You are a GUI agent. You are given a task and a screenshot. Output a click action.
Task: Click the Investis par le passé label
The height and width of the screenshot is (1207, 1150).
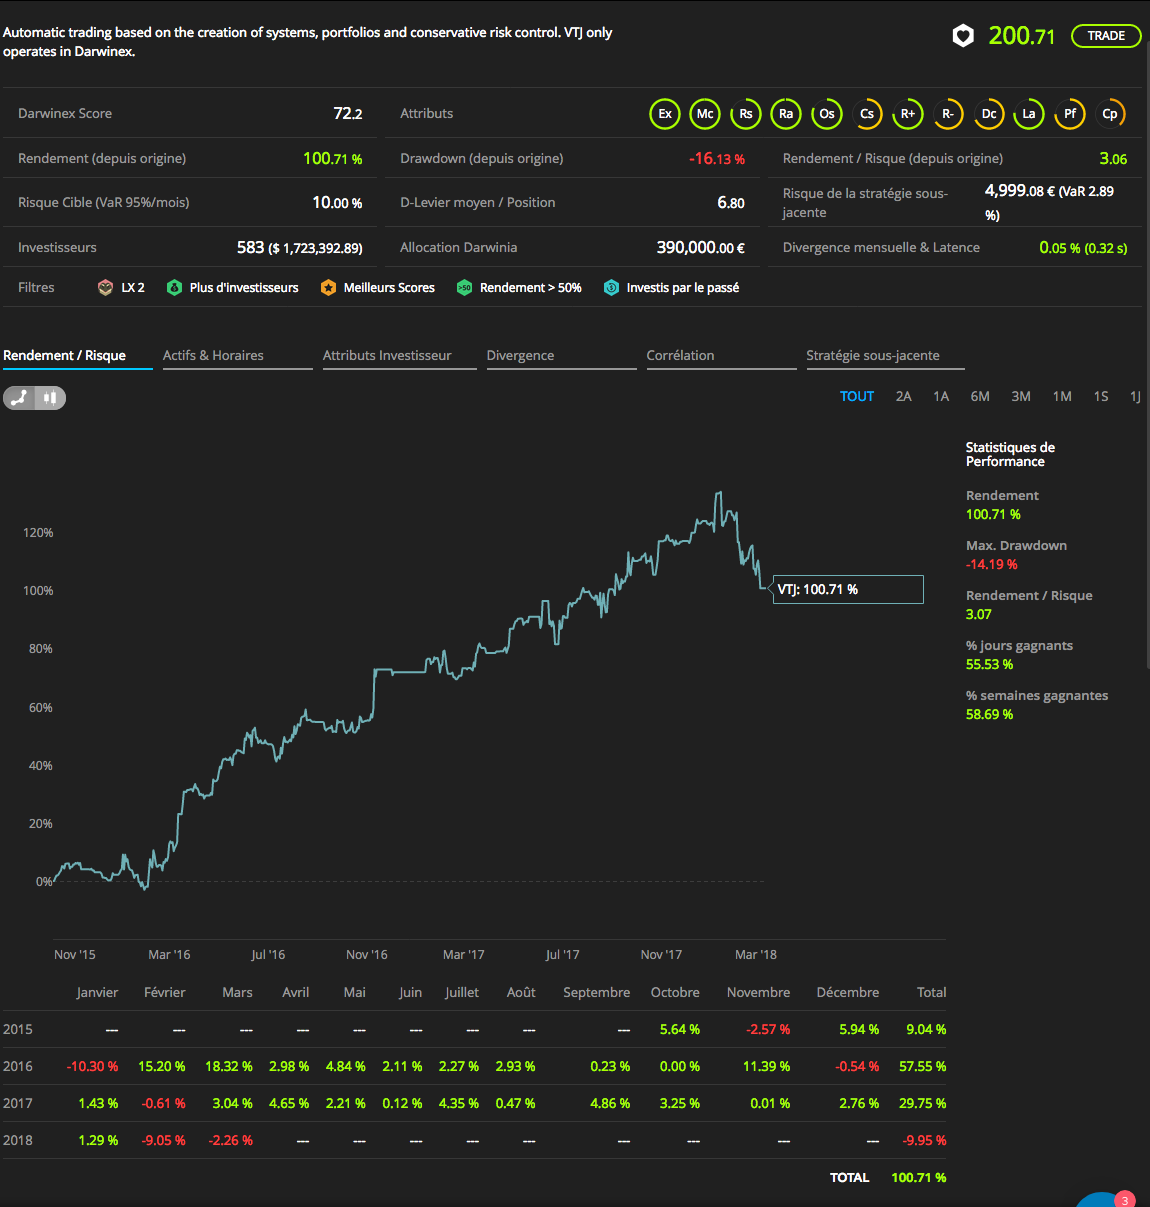click(x=683, y=288)
